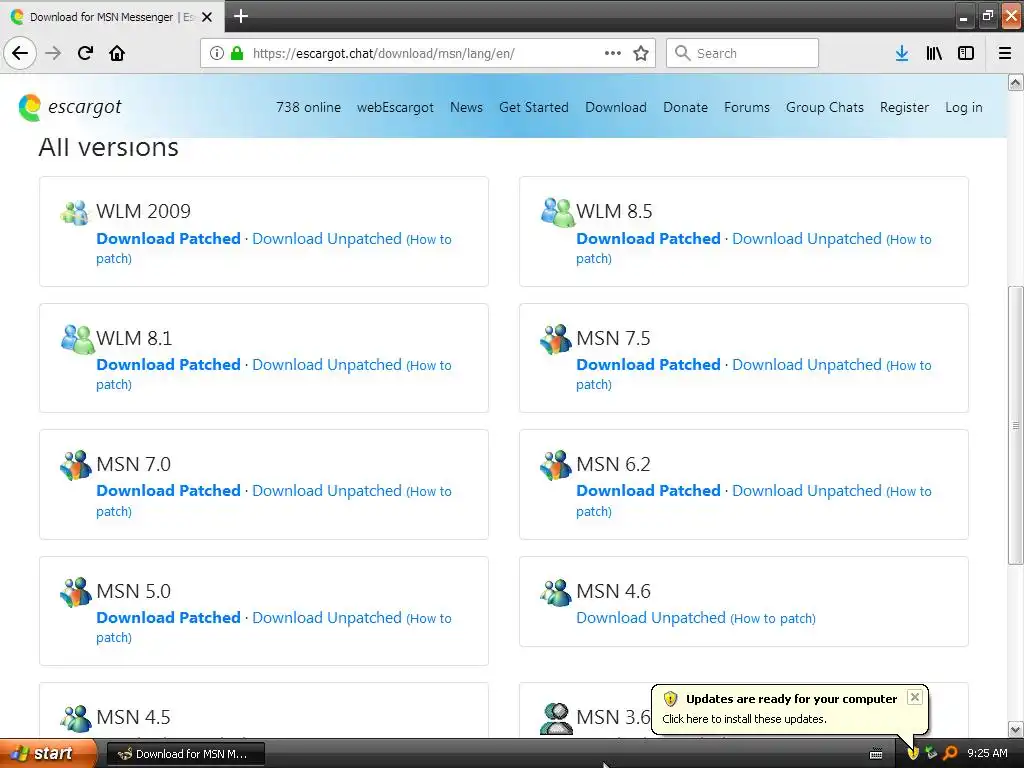The width and height of the screenshot is (1024, 768).
Task: Download Unpatched MSN 6.2
Action: tap(807, 490)
